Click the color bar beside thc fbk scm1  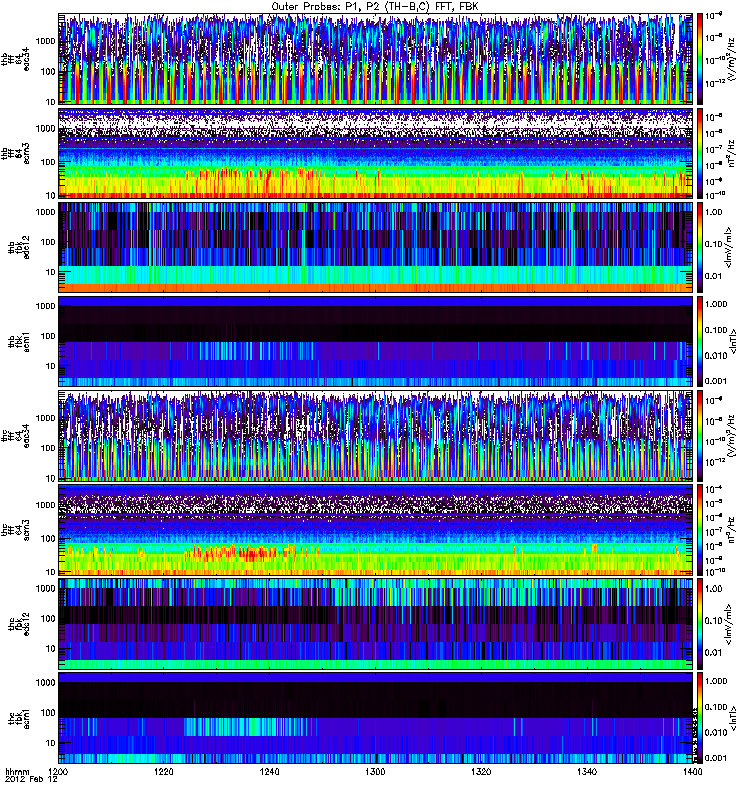coord(701,717)
